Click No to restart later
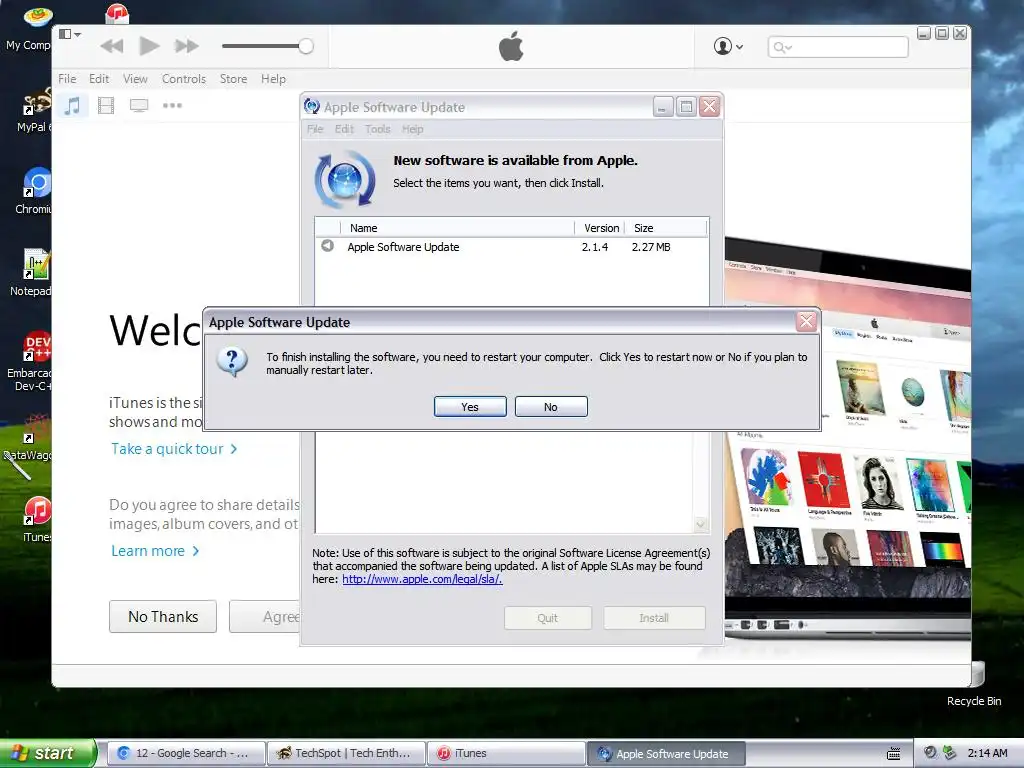Image resolution: width=1024 pixels, height=768 pixels. tap(551, 406)
